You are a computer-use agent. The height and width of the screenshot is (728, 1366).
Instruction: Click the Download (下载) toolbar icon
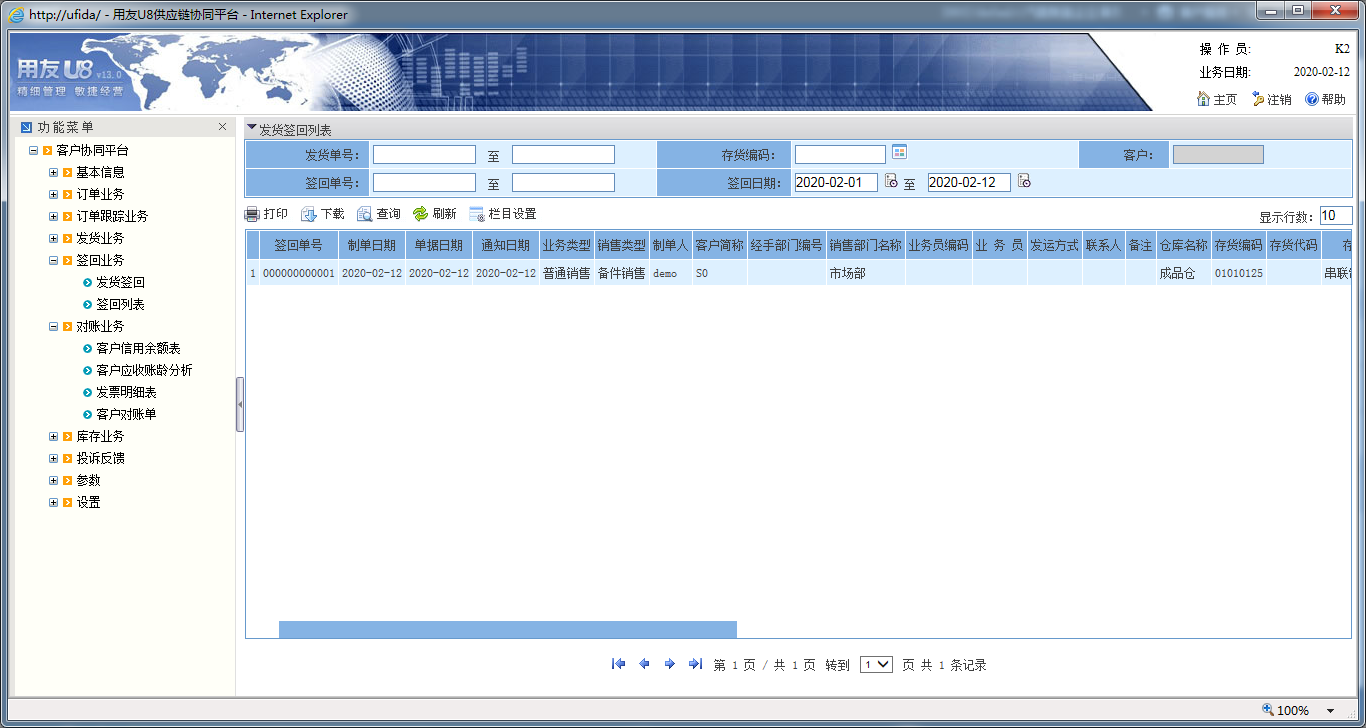(309, 214)
